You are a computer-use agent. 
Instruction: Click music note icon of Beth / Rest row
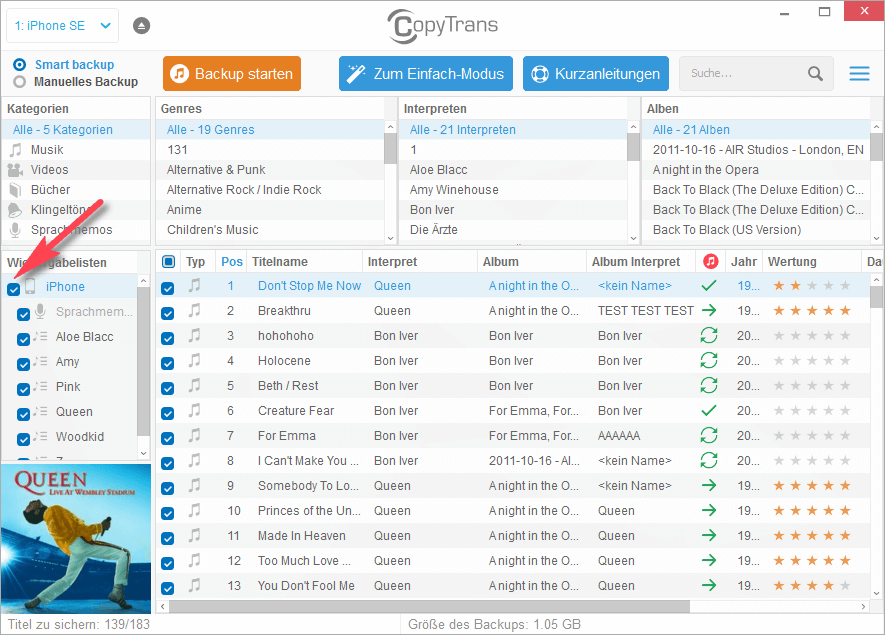pos(195,385)
